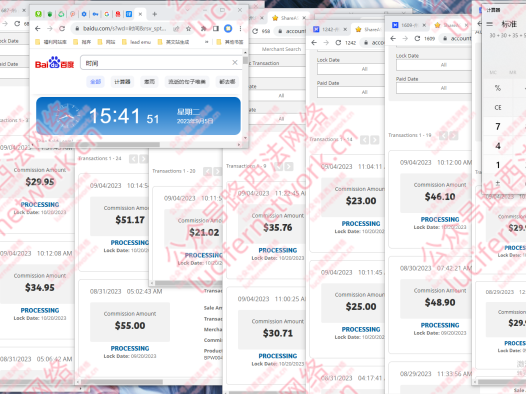Open the side panel icon in Baidu window
The height and width of the screenshot is (394, 526).
point(216,29)
